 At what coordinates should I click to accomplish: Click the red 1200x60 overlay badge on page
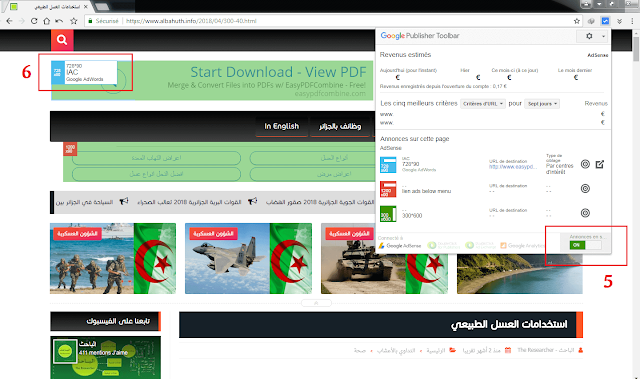pos(70,149)
